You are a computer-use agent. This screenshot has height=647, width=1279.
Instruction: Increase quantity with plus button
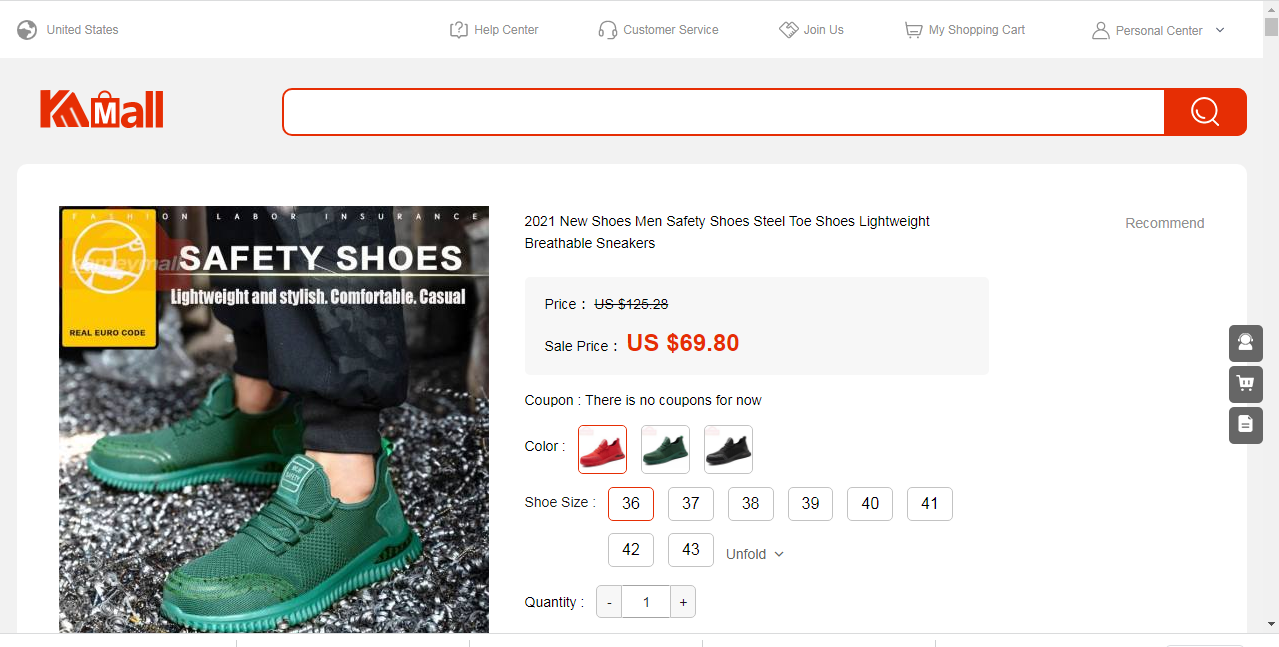pyautogui.click(x=683, y=602)
